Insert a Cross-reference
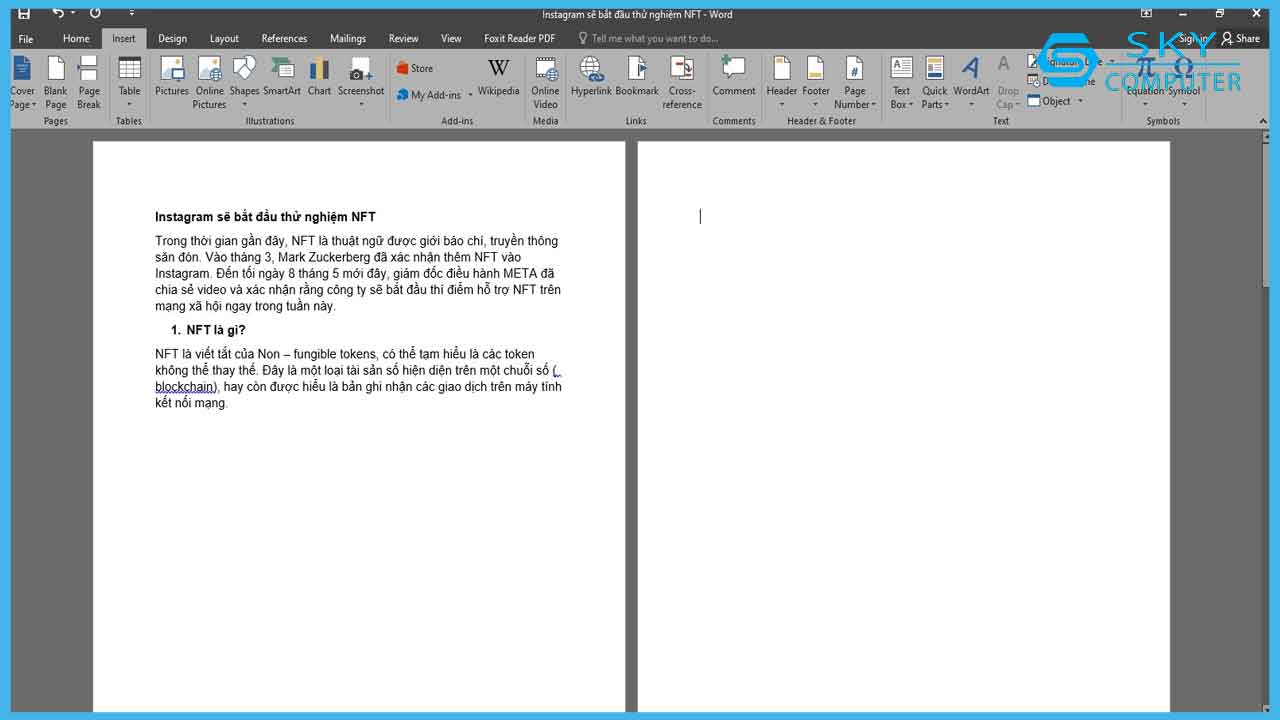1280x720 pixels. [x=682, y=82]
